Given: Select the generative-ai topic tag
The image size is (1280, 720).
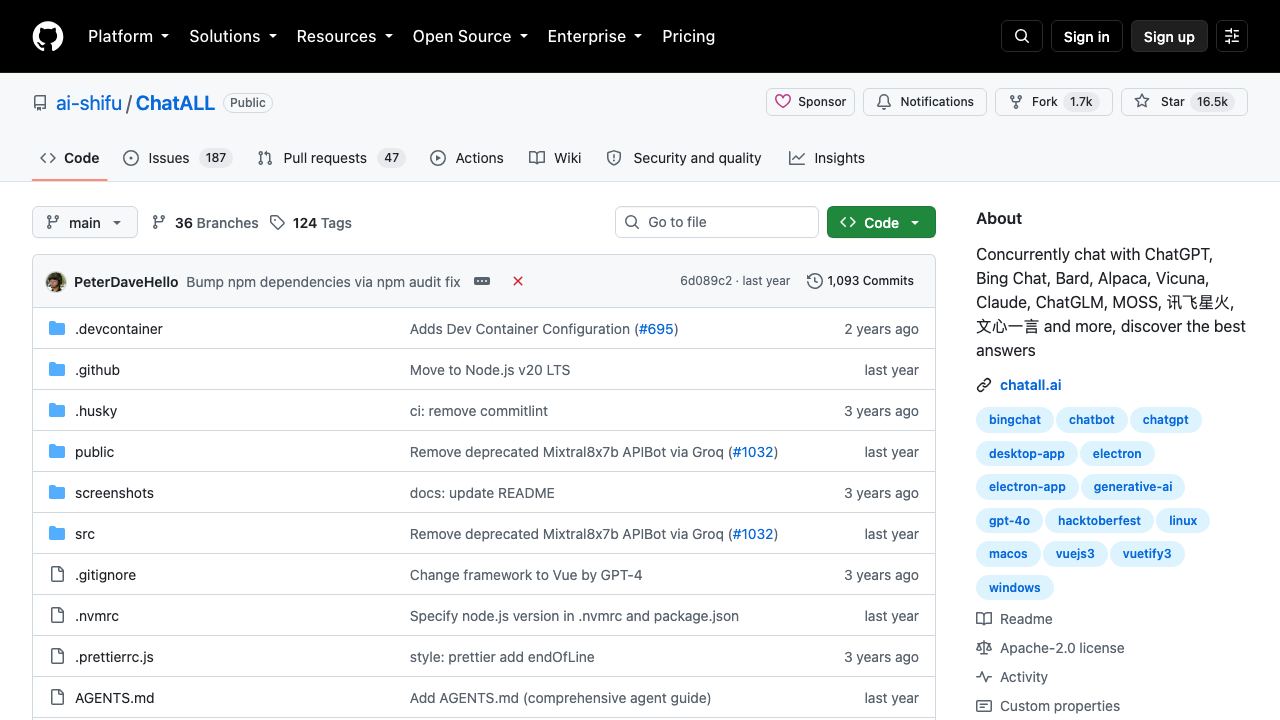Looking at the screenshot, I should click(1133, 487).
